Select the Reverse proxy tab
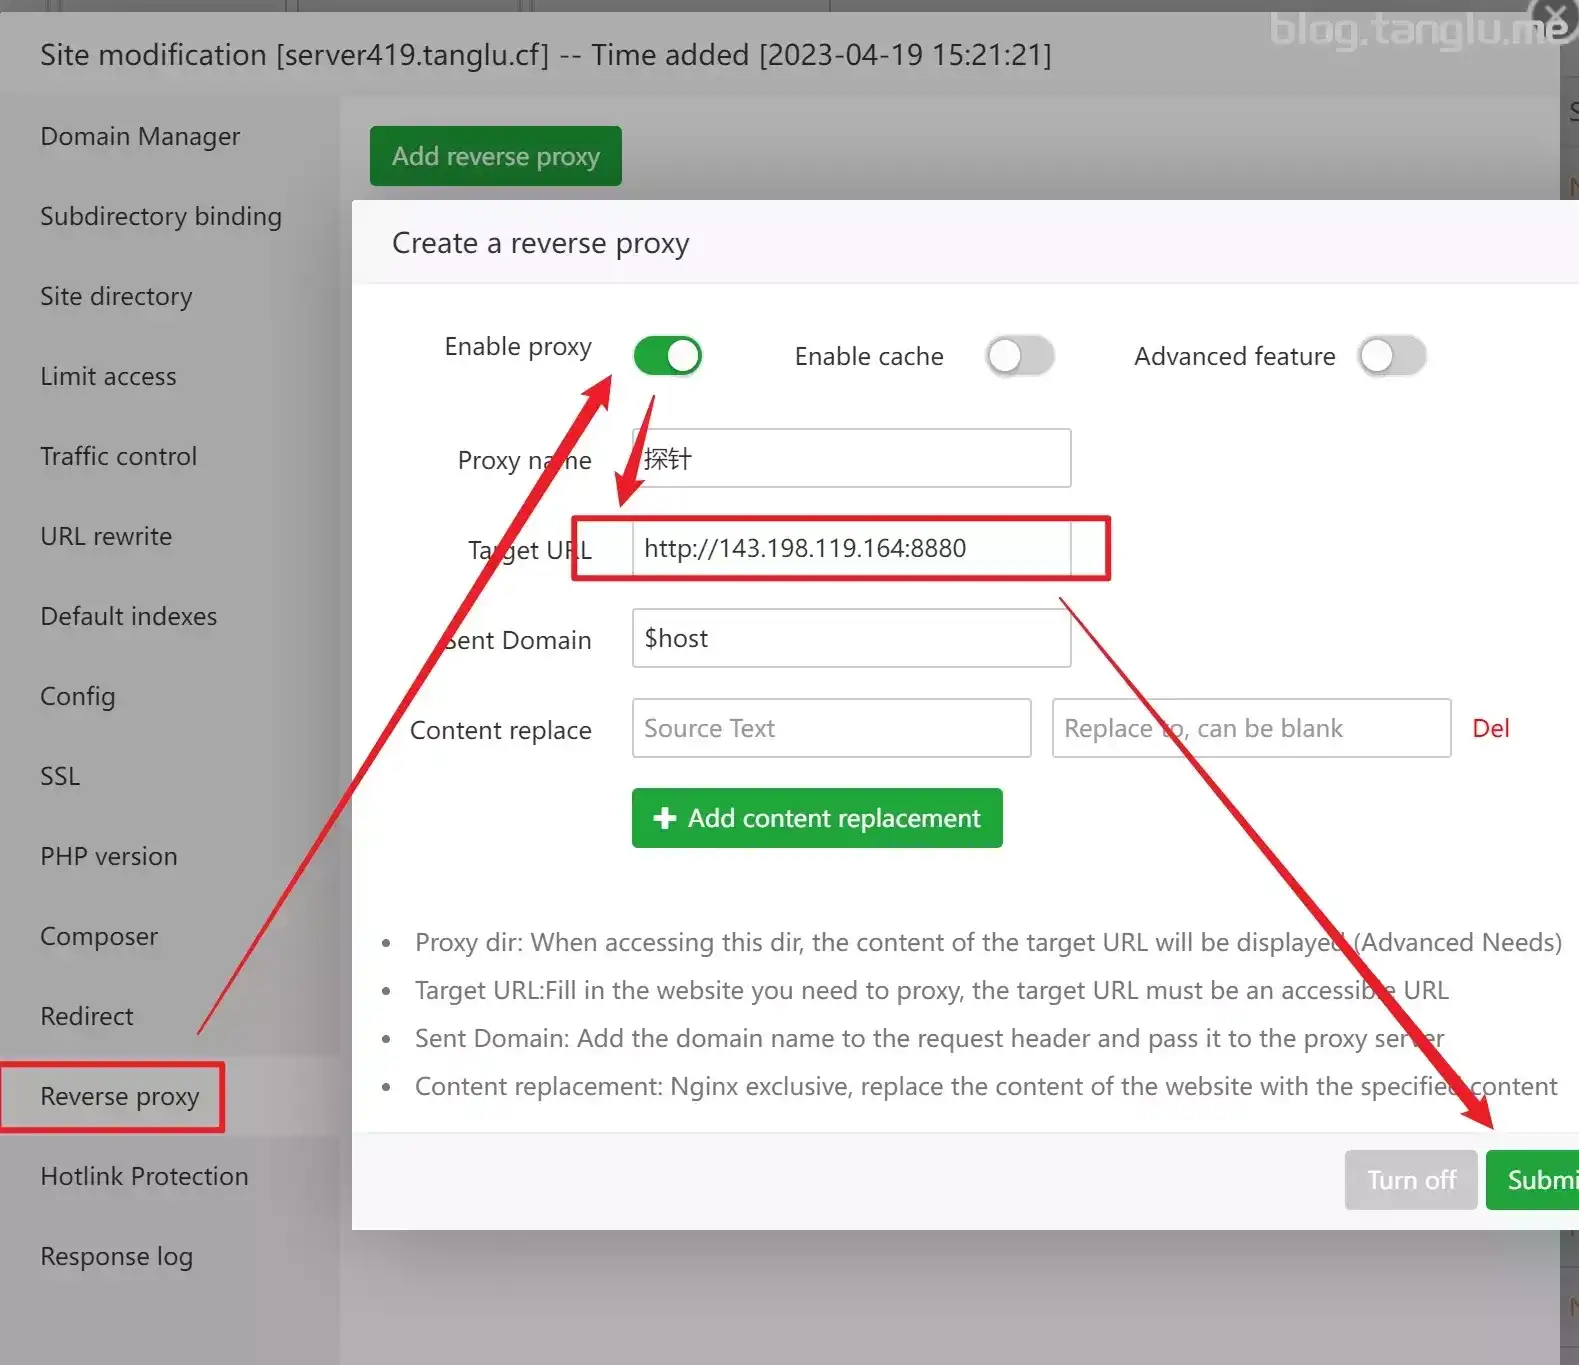Image resolution: width=1579 pixels, height=1365 pixels. tap(120, 1097)
